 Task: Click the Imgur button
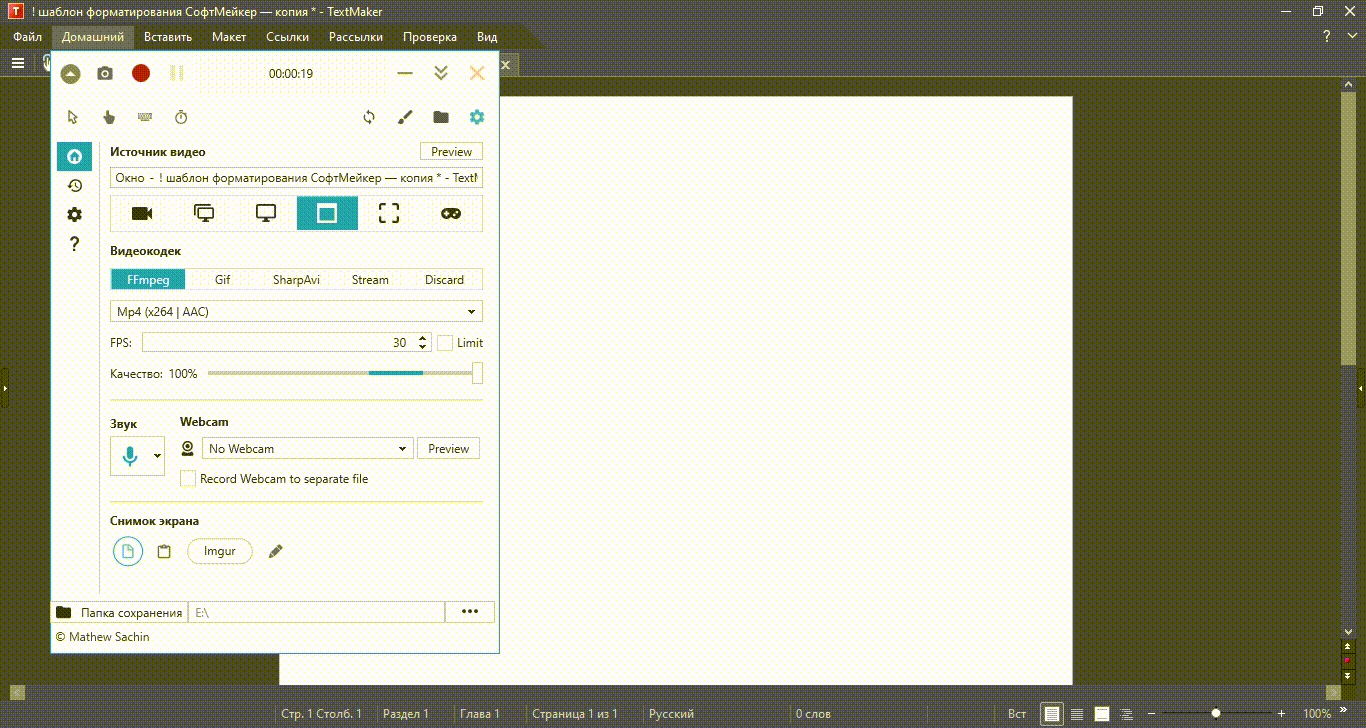coord(219,551)
